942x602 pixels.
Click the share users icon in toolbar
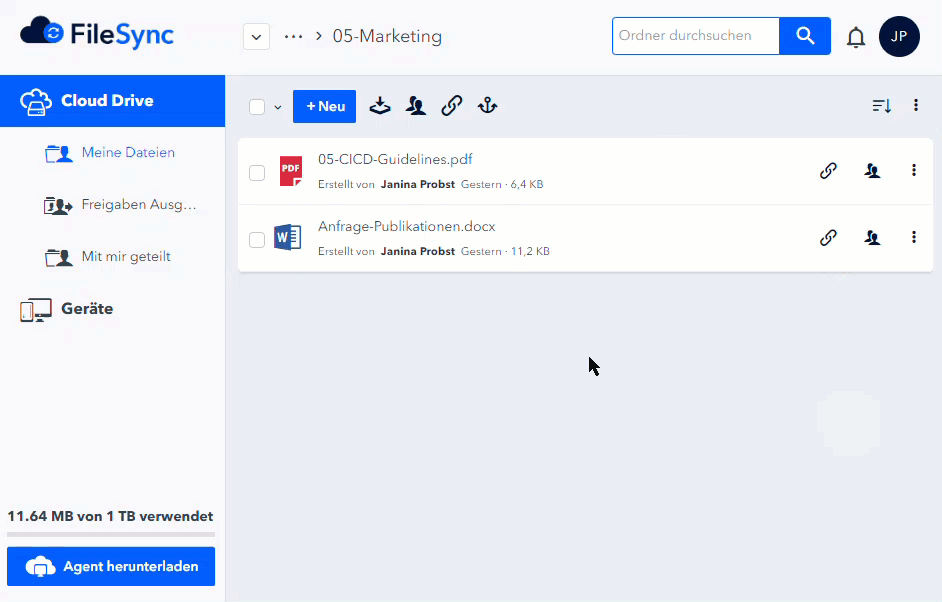416,106
